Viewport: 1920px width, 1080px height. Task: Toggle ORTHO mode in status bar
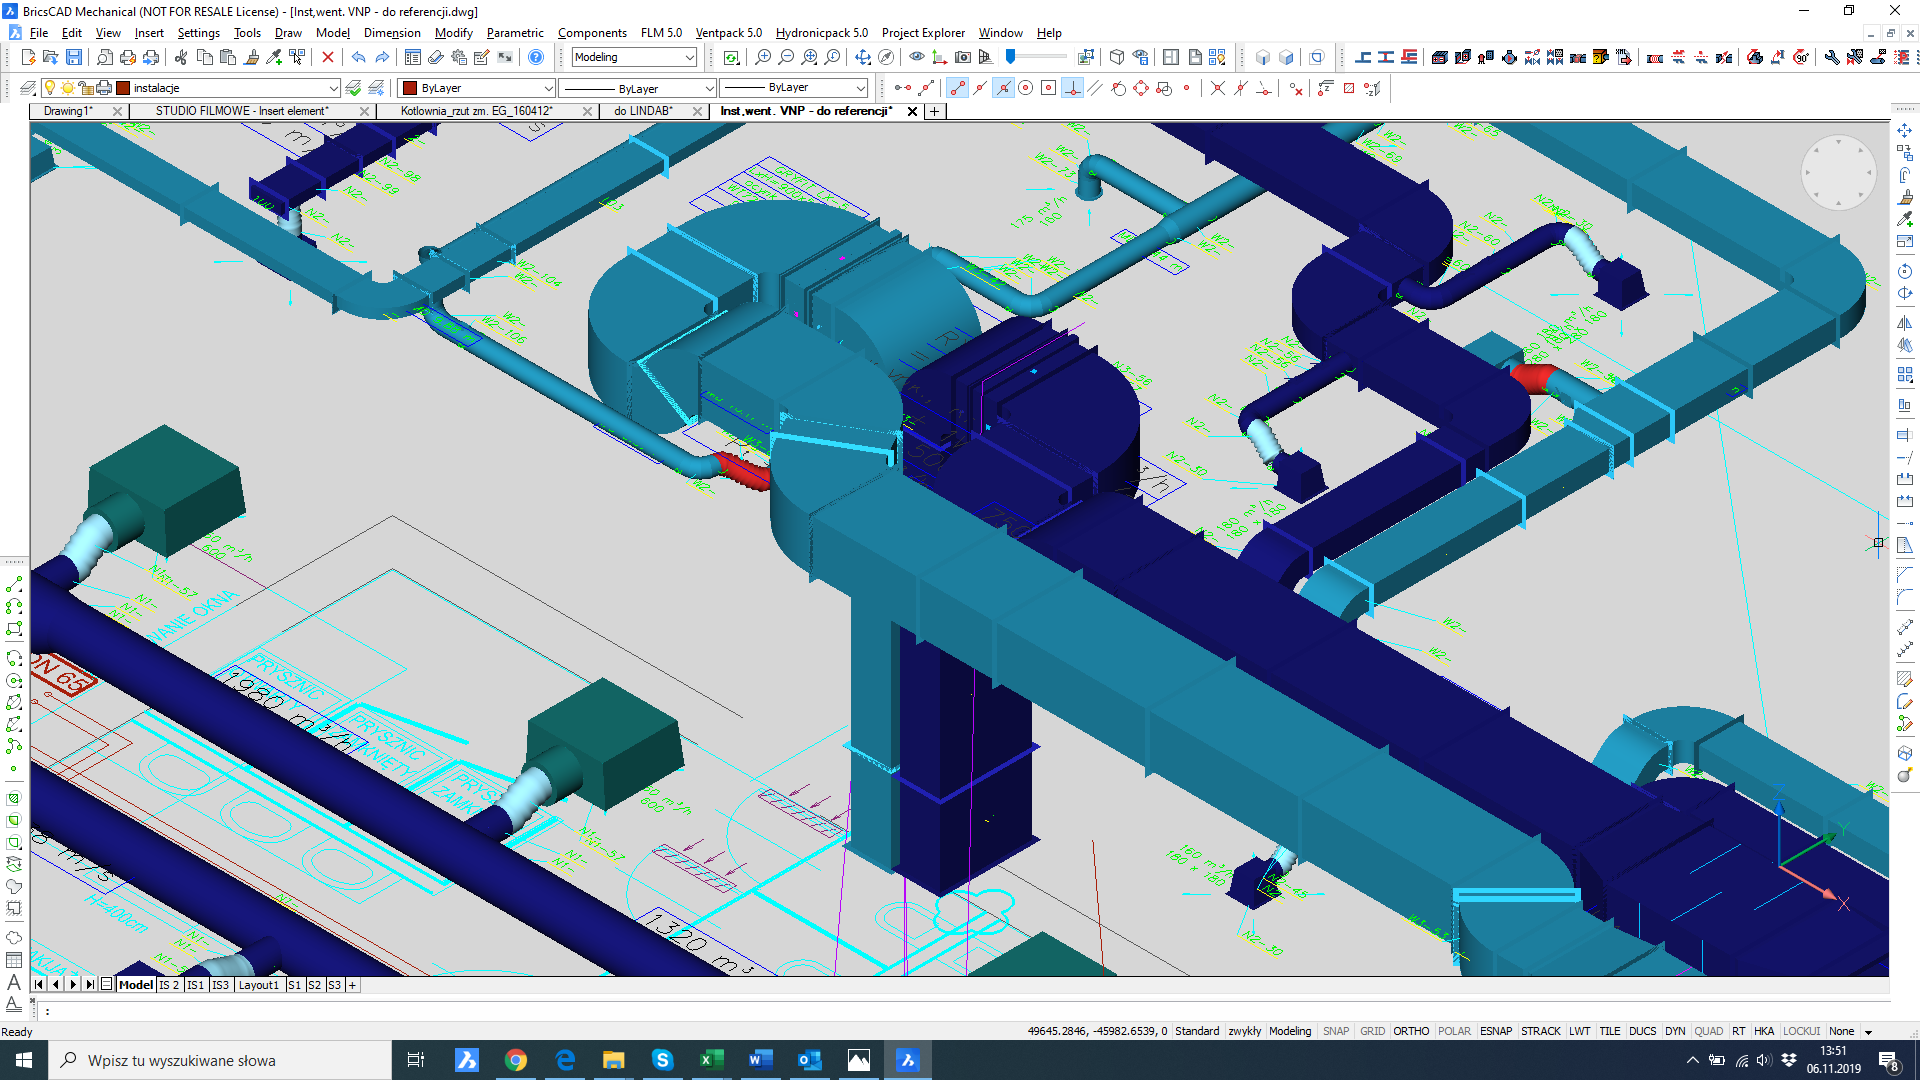point(1410,1031)
